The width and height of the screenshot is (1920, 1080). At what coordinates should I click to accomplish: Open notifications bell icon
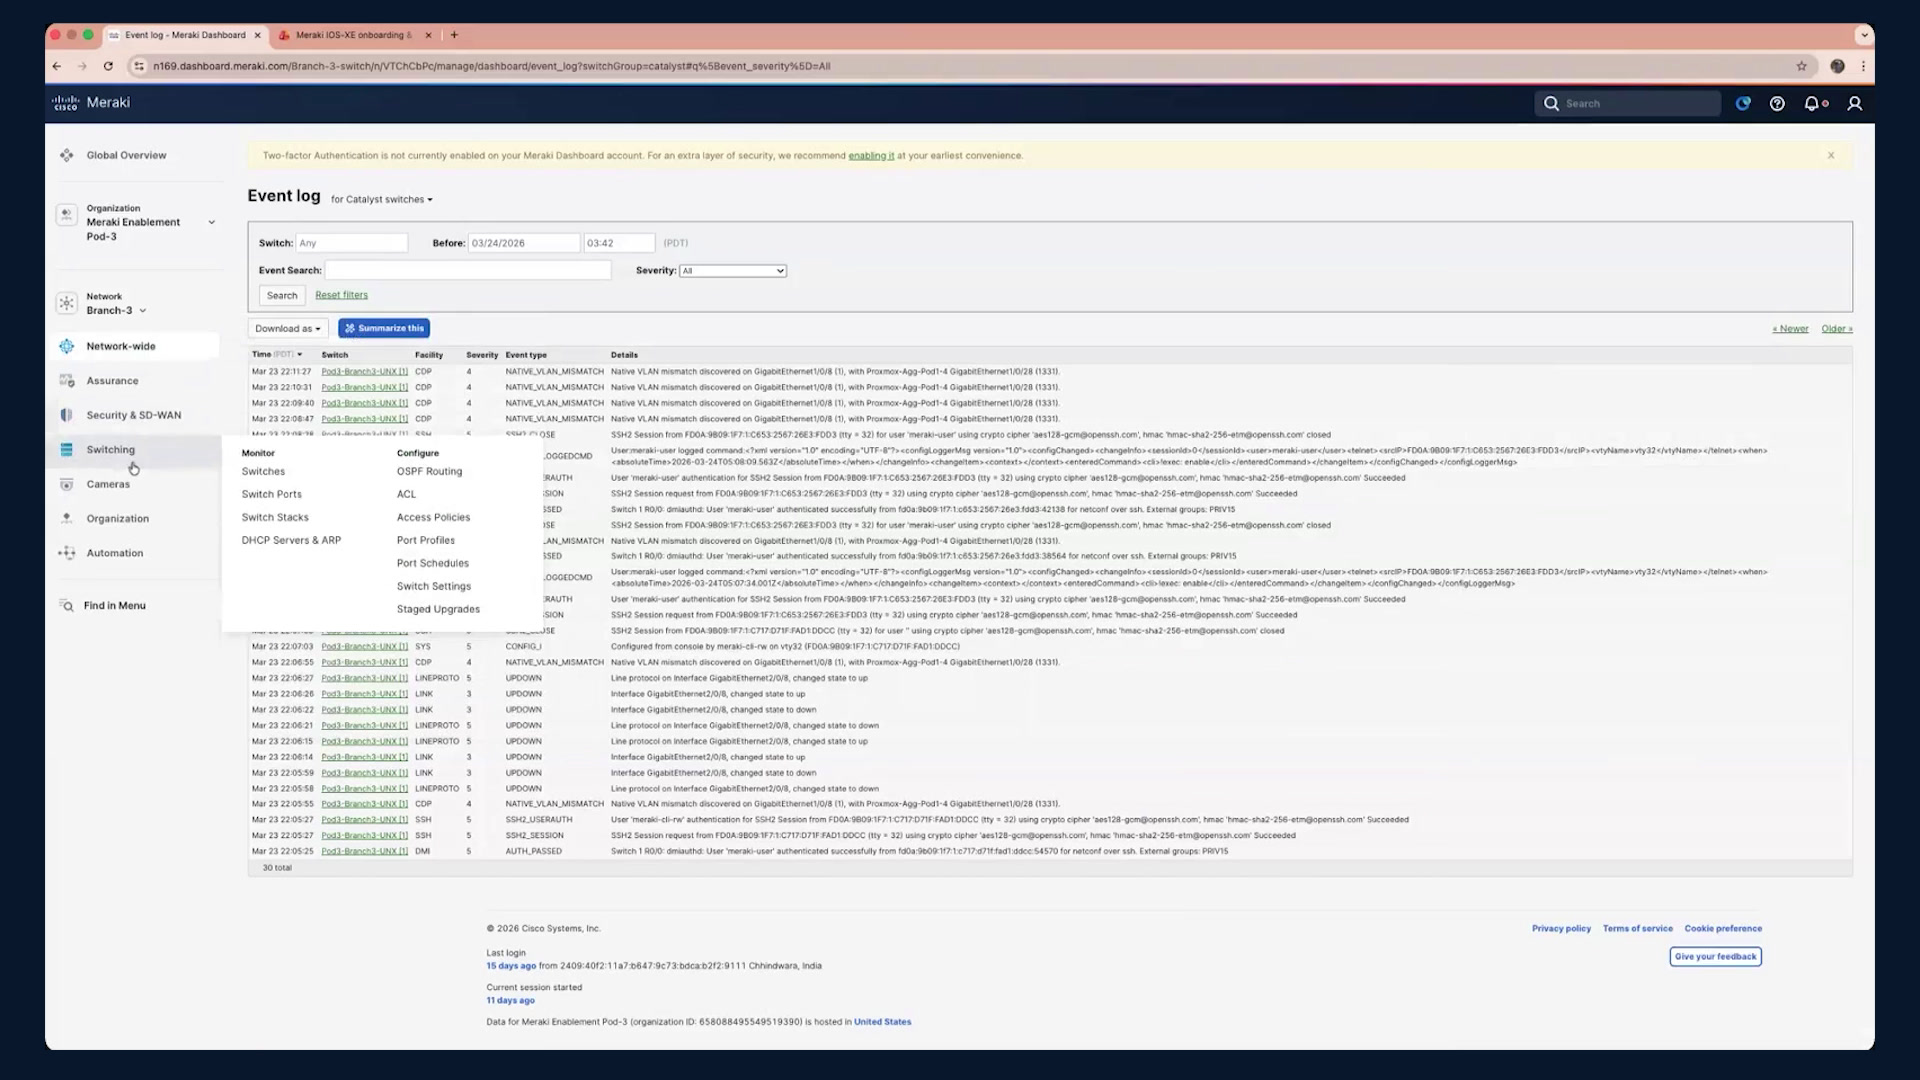pyautogui.click(x=1812, y=103)
